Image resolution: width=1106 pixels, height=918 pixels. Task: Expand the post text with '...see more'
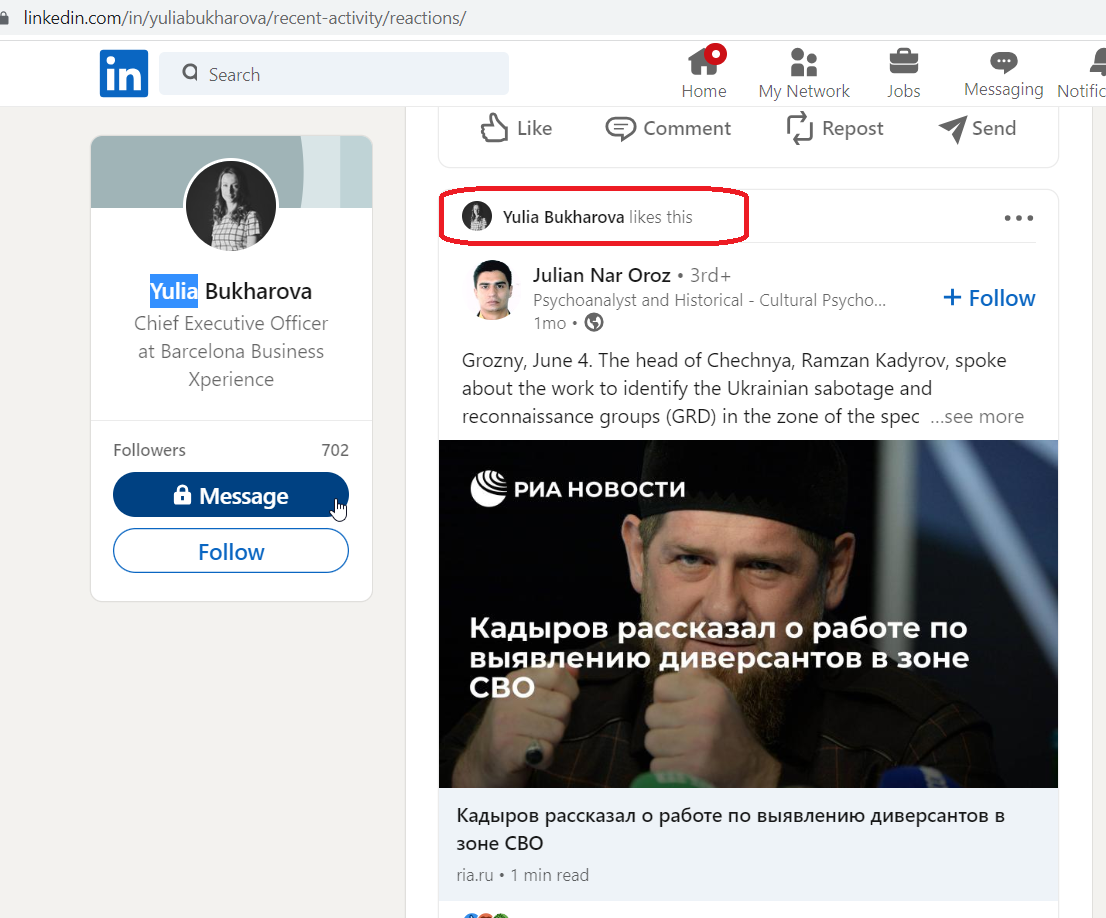[x=977, y=416]
